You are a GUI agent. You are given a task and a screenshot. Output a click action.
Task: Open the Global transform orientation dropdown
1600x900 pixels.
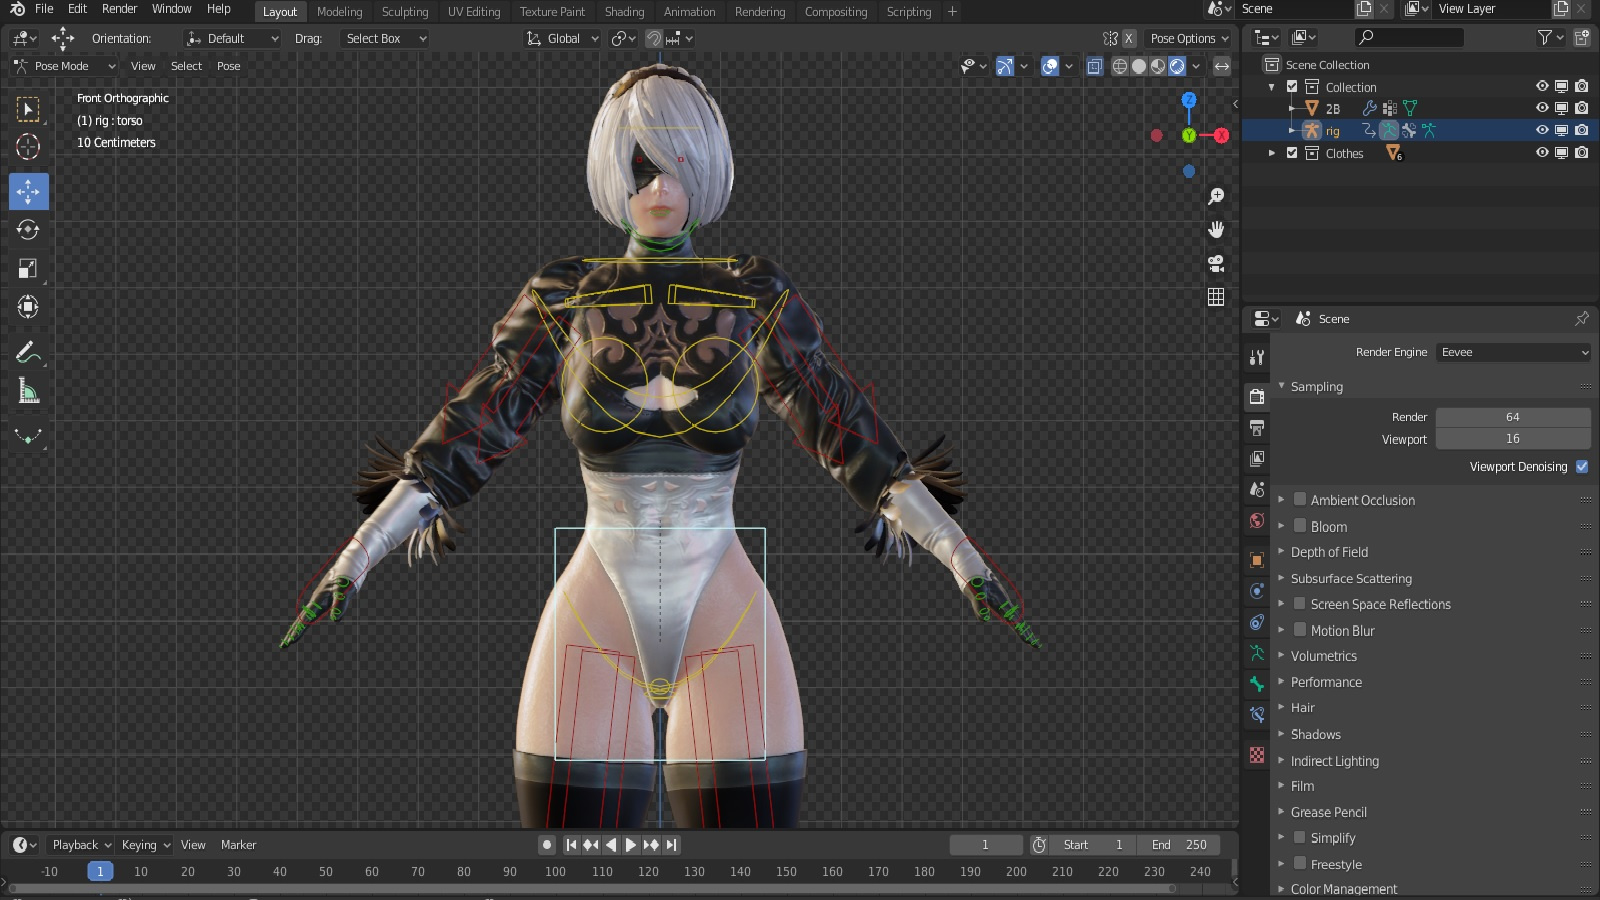click(x=563, y=38)
